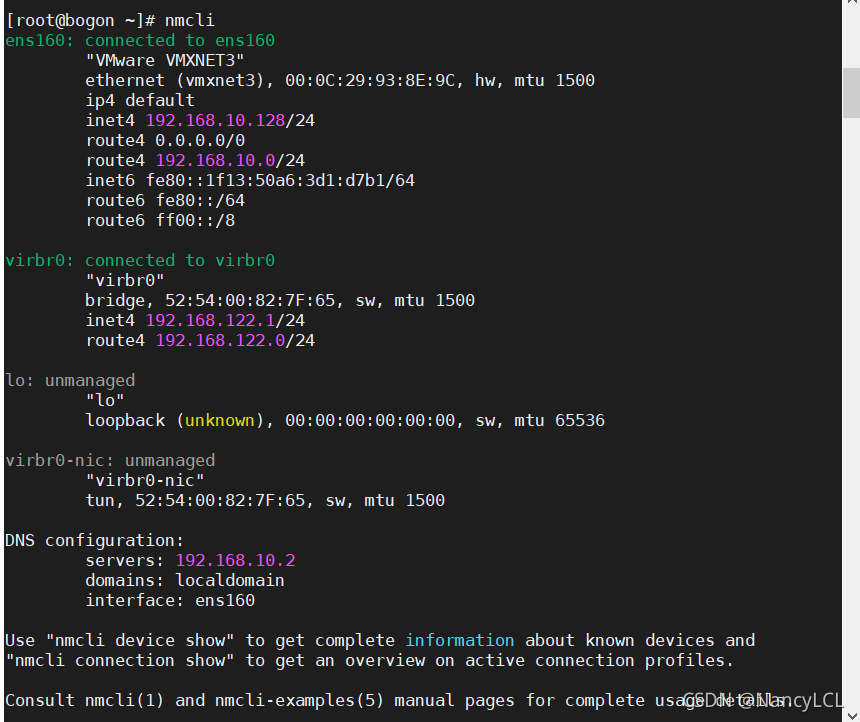Click the route4 0.0.0.0/0 line
The height and width of the screenshot is (722, 860).
tap(165, 140)
